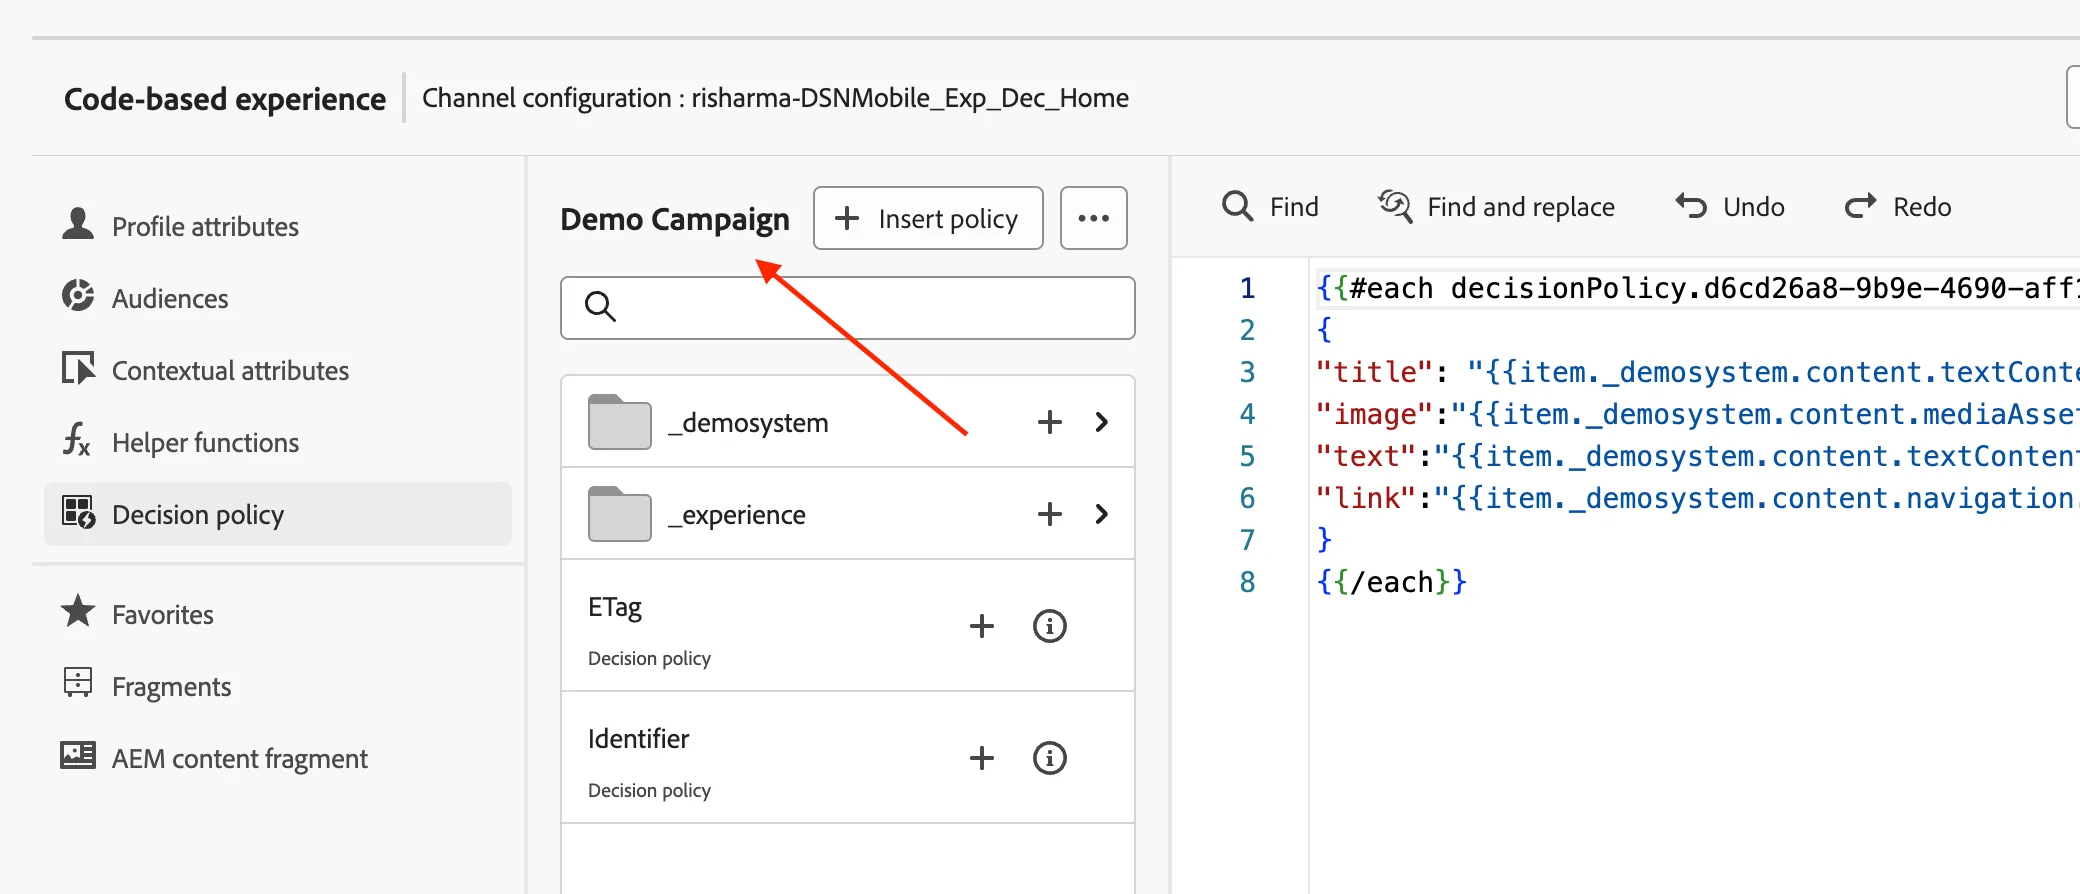The image size is (2080, 894).
Task: Click the Identifier label text
Action: click(x=639, y=739)
